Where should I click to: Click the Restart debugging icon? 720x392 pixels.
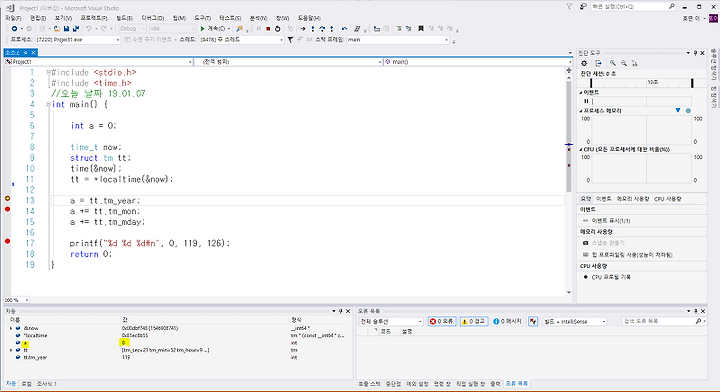[277, 28]
